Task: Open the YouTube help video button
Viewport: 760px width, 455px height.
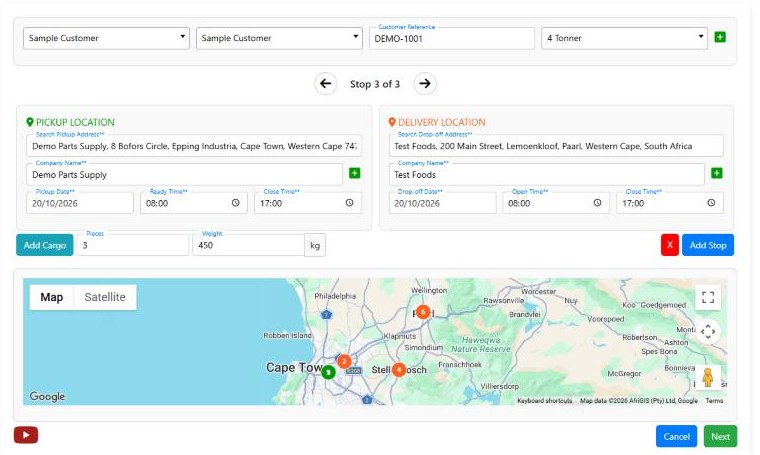Action: click(x=26, y=435)
